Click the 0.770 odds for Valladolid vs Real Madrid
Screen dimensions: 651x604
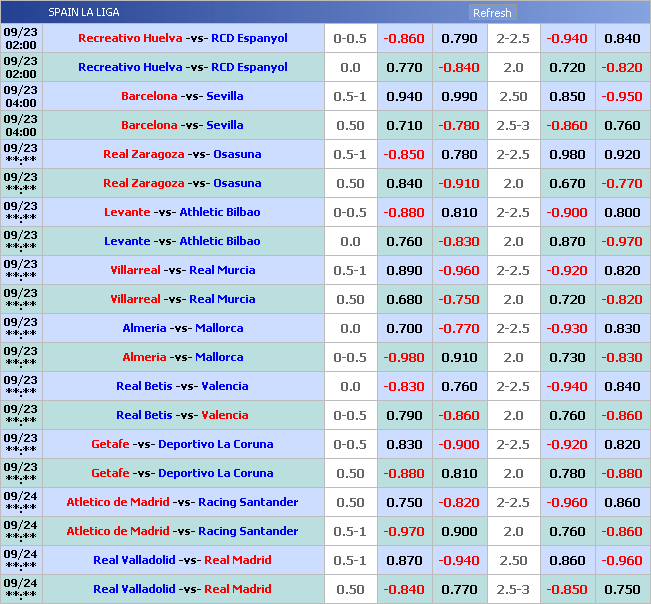pos(459,590)
